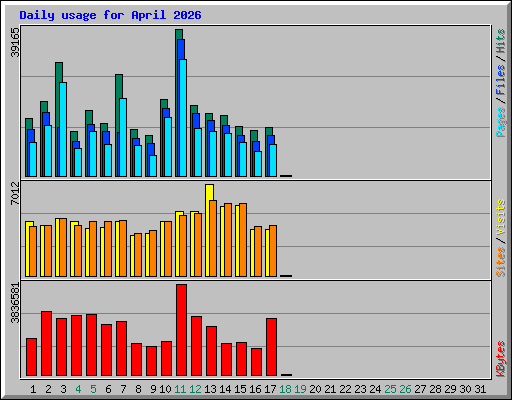Image resolution: width=512 pixels, height=400 pixels.
Task: Click day 4 on the x-axis
Action: [x=78, y=389]
